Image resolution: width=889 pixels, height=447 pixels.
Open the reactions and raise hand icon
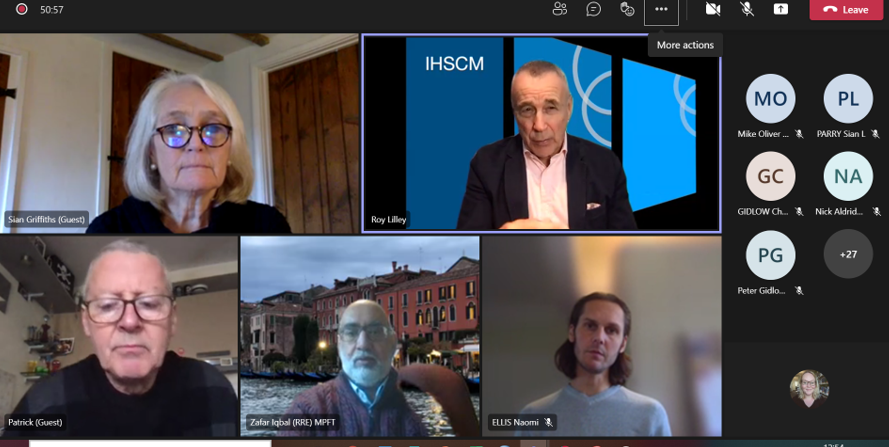627,9
